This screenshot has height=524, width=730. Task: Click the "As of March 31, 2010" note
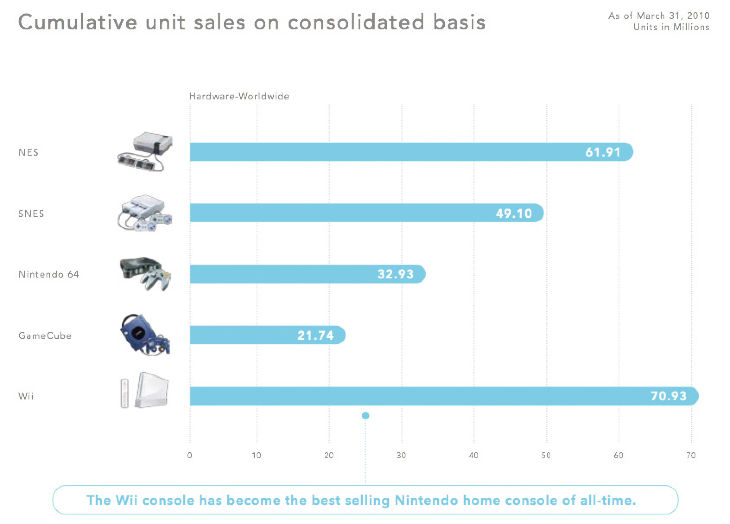tap(659, 16)
